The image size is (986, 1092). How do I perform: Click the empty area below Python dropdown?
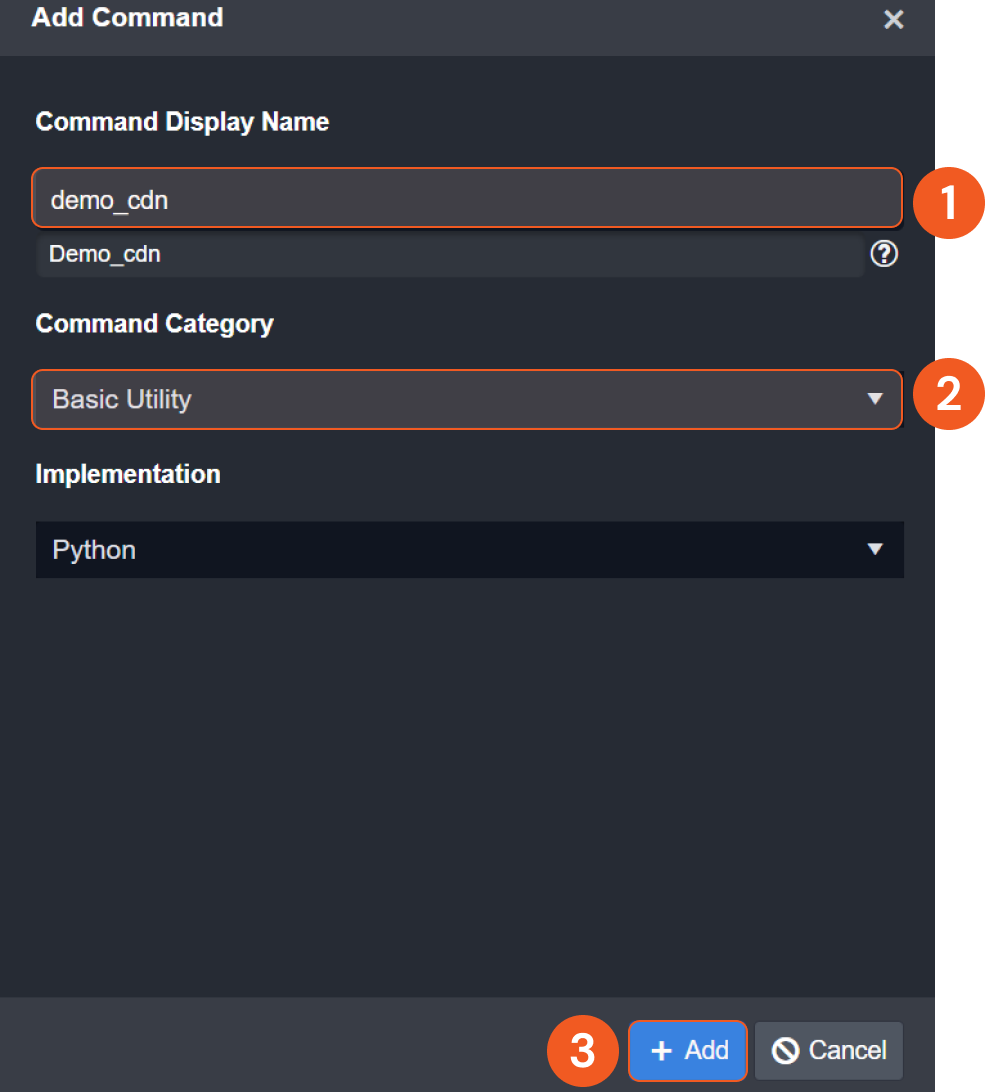[468, 780]
